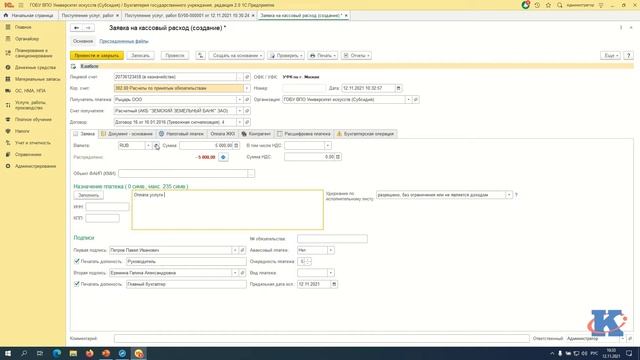Screen dimensions: 640x360
Task: Click the search magnifier icon in title bar
Action: pos(560,5)
